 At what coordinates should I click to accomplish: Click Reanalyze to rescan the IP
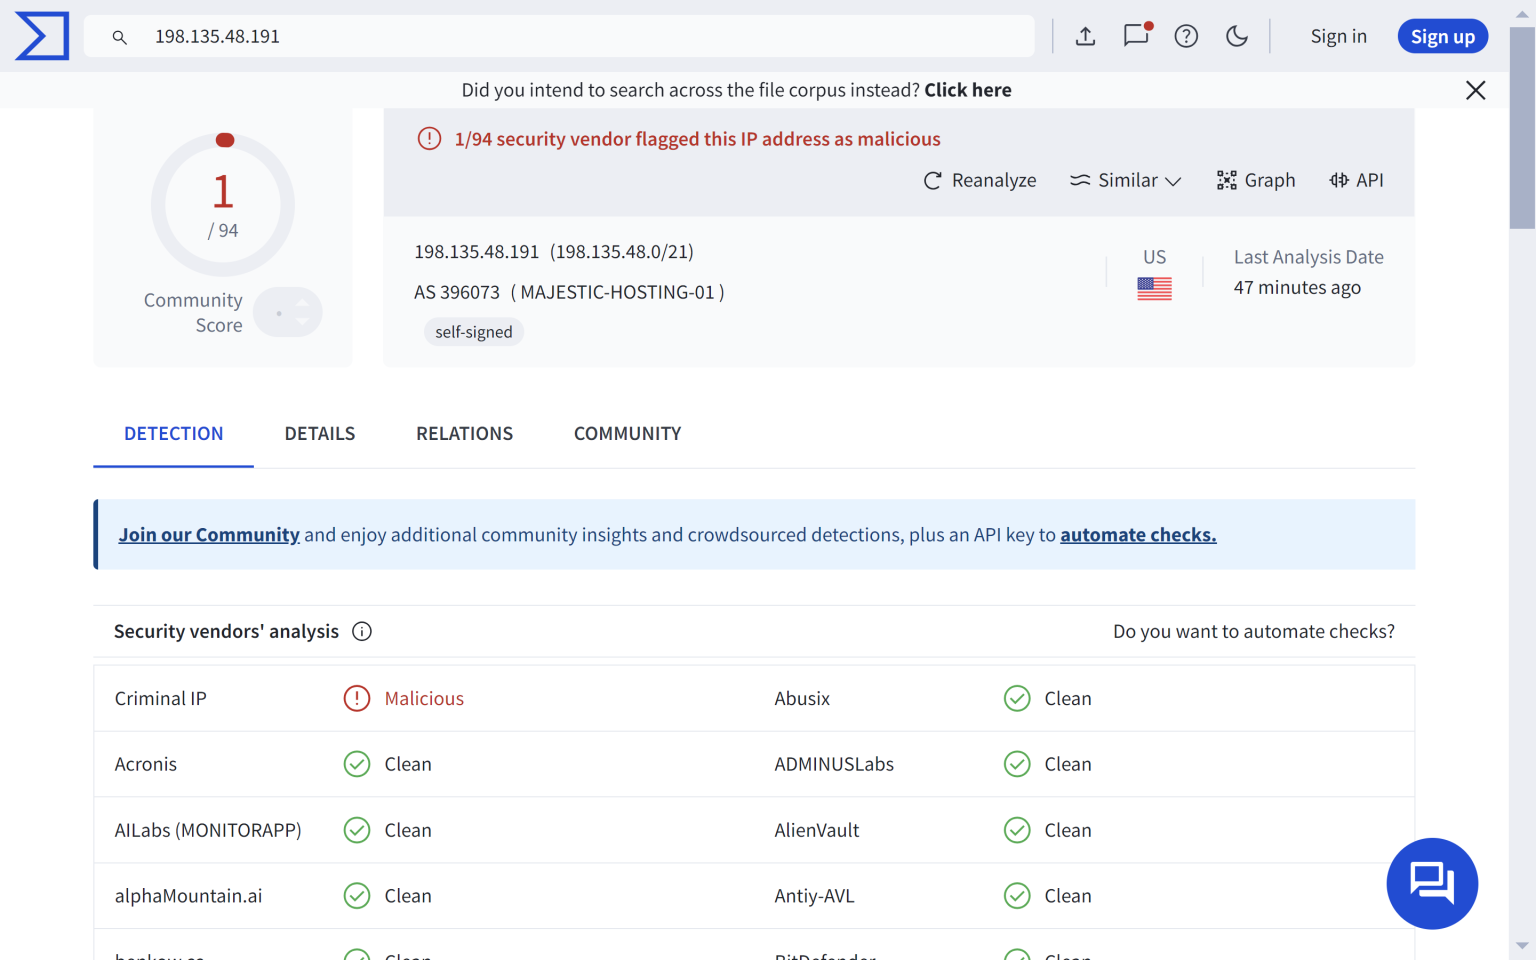click(979, 180)
